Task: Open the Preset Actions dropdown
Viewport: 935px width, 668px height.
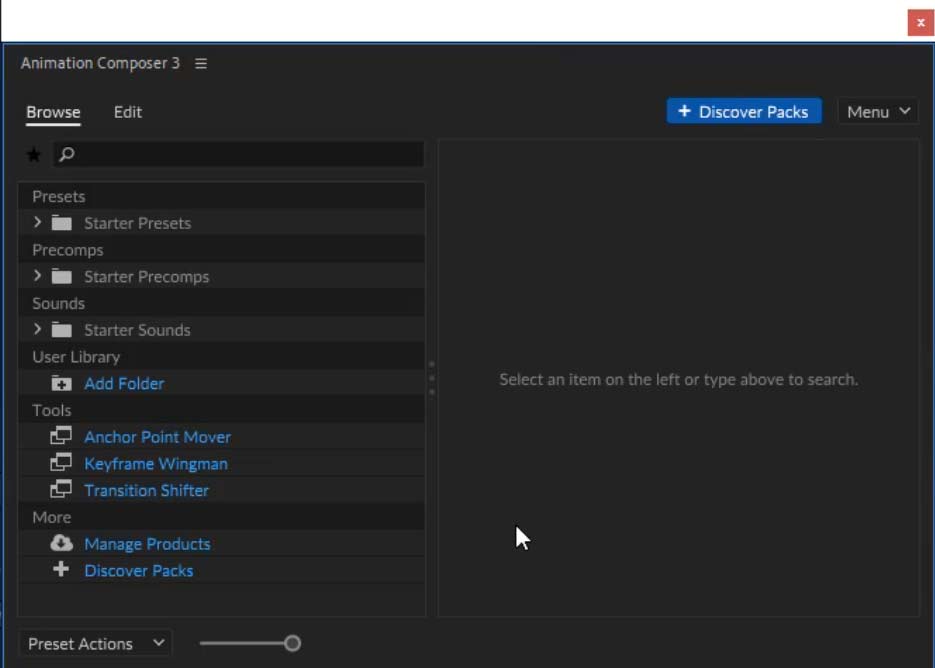Action: point(95,644)
